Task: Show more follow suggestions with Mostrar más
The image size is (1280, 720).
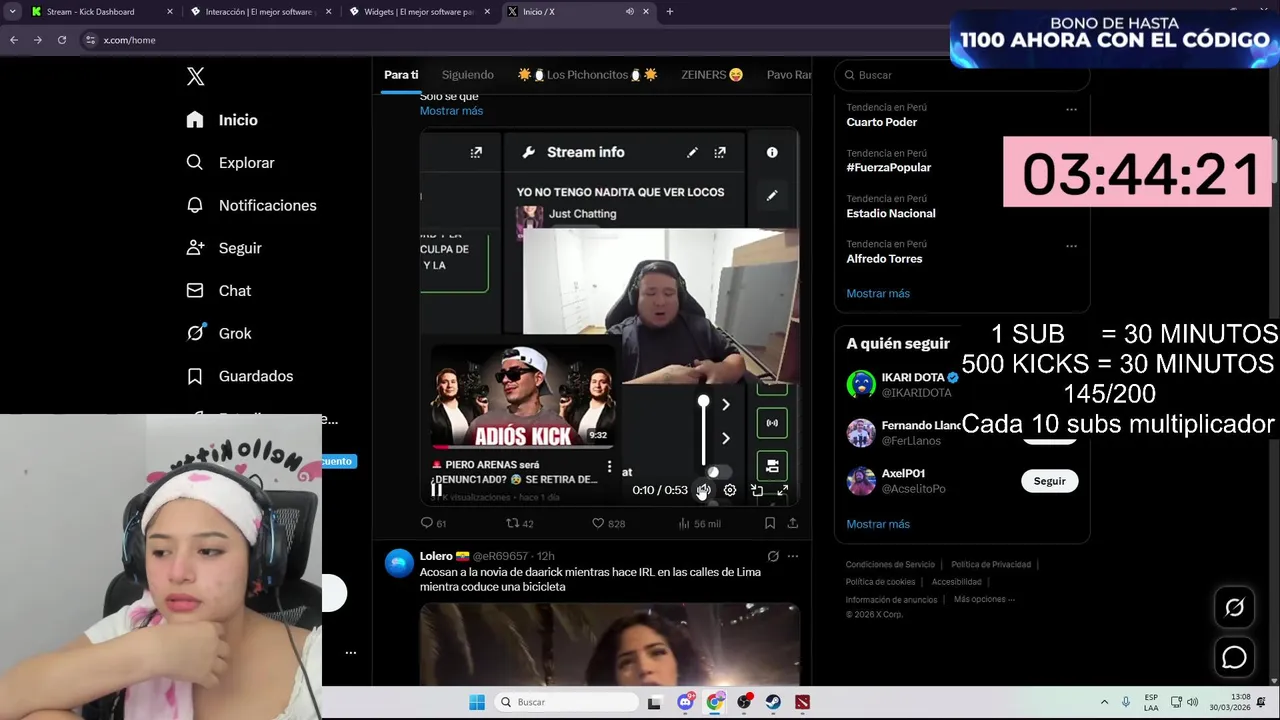Action: 878,524
